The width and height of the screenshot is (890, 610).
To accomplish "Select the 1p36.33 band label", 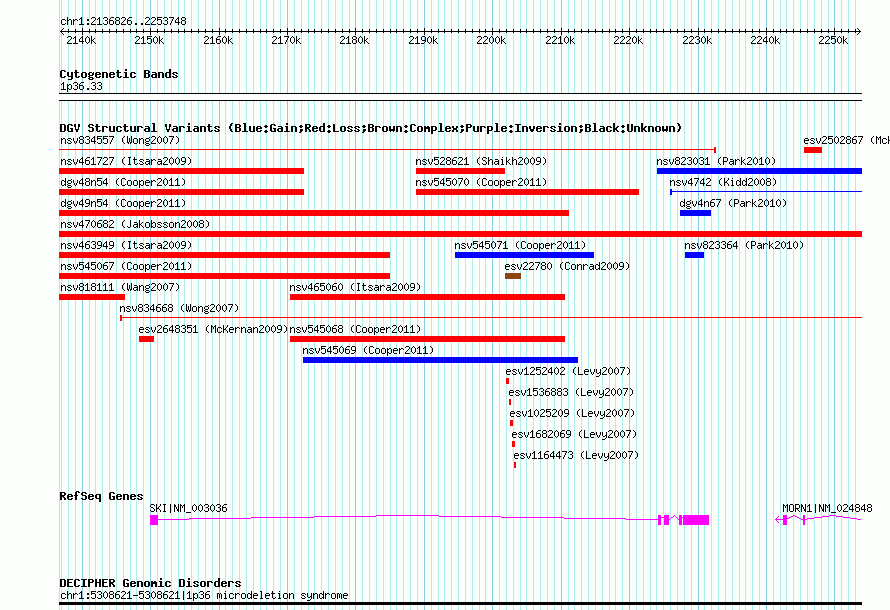I will [81, 86].
